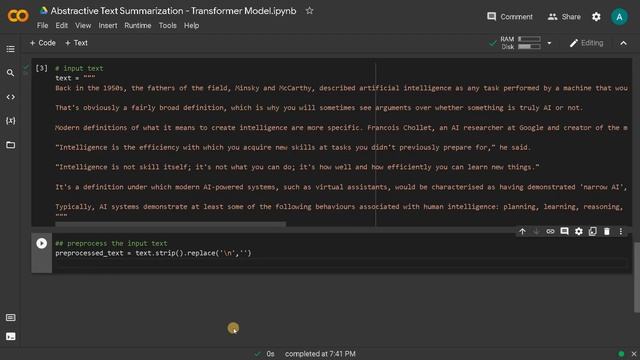Open settings gear in header
Viewport: 640px width, 360px height.
point(596,17)
